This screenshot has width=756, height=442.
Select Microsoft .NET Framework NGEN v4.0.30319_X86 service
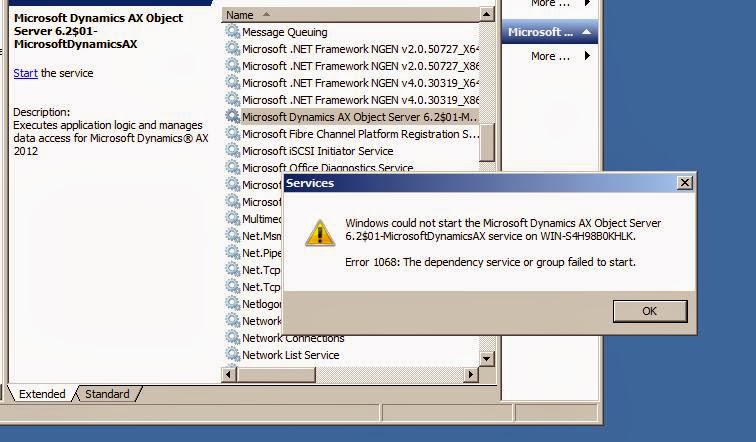[360, 100]
